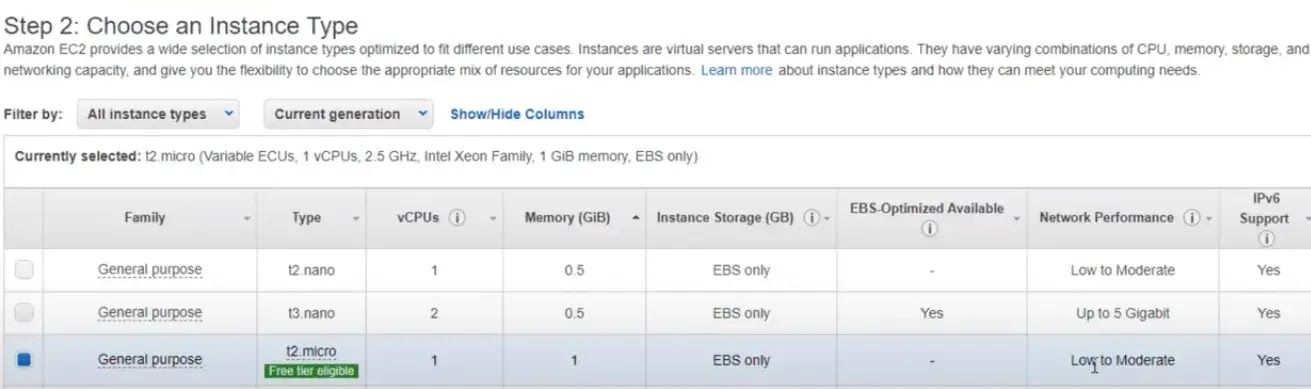
Task: Click EBS only in t3.nano row
Action: pyautogui.click(x=741, y=313)
